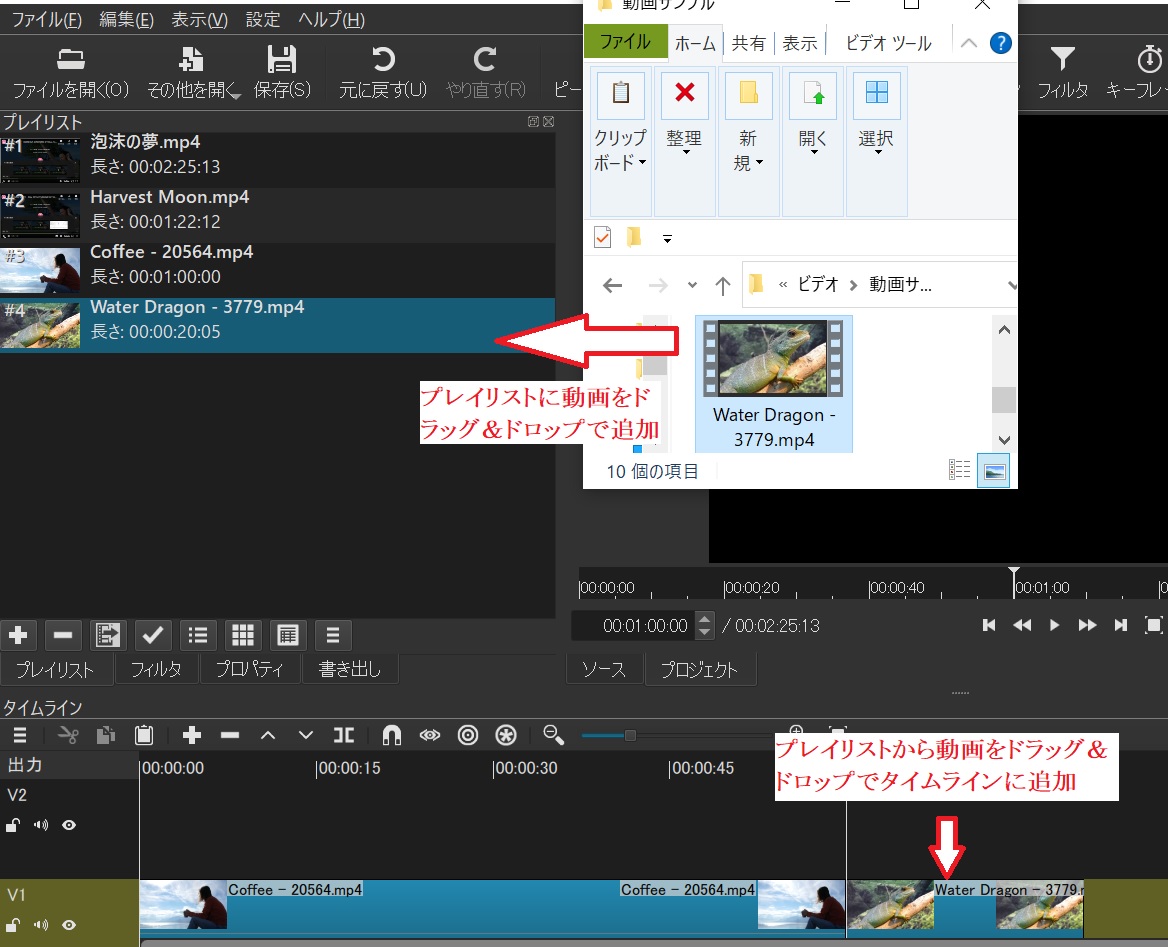1168x947 pixels.
Task: Split at playhead icon in timeline
Action: (343, 735)
